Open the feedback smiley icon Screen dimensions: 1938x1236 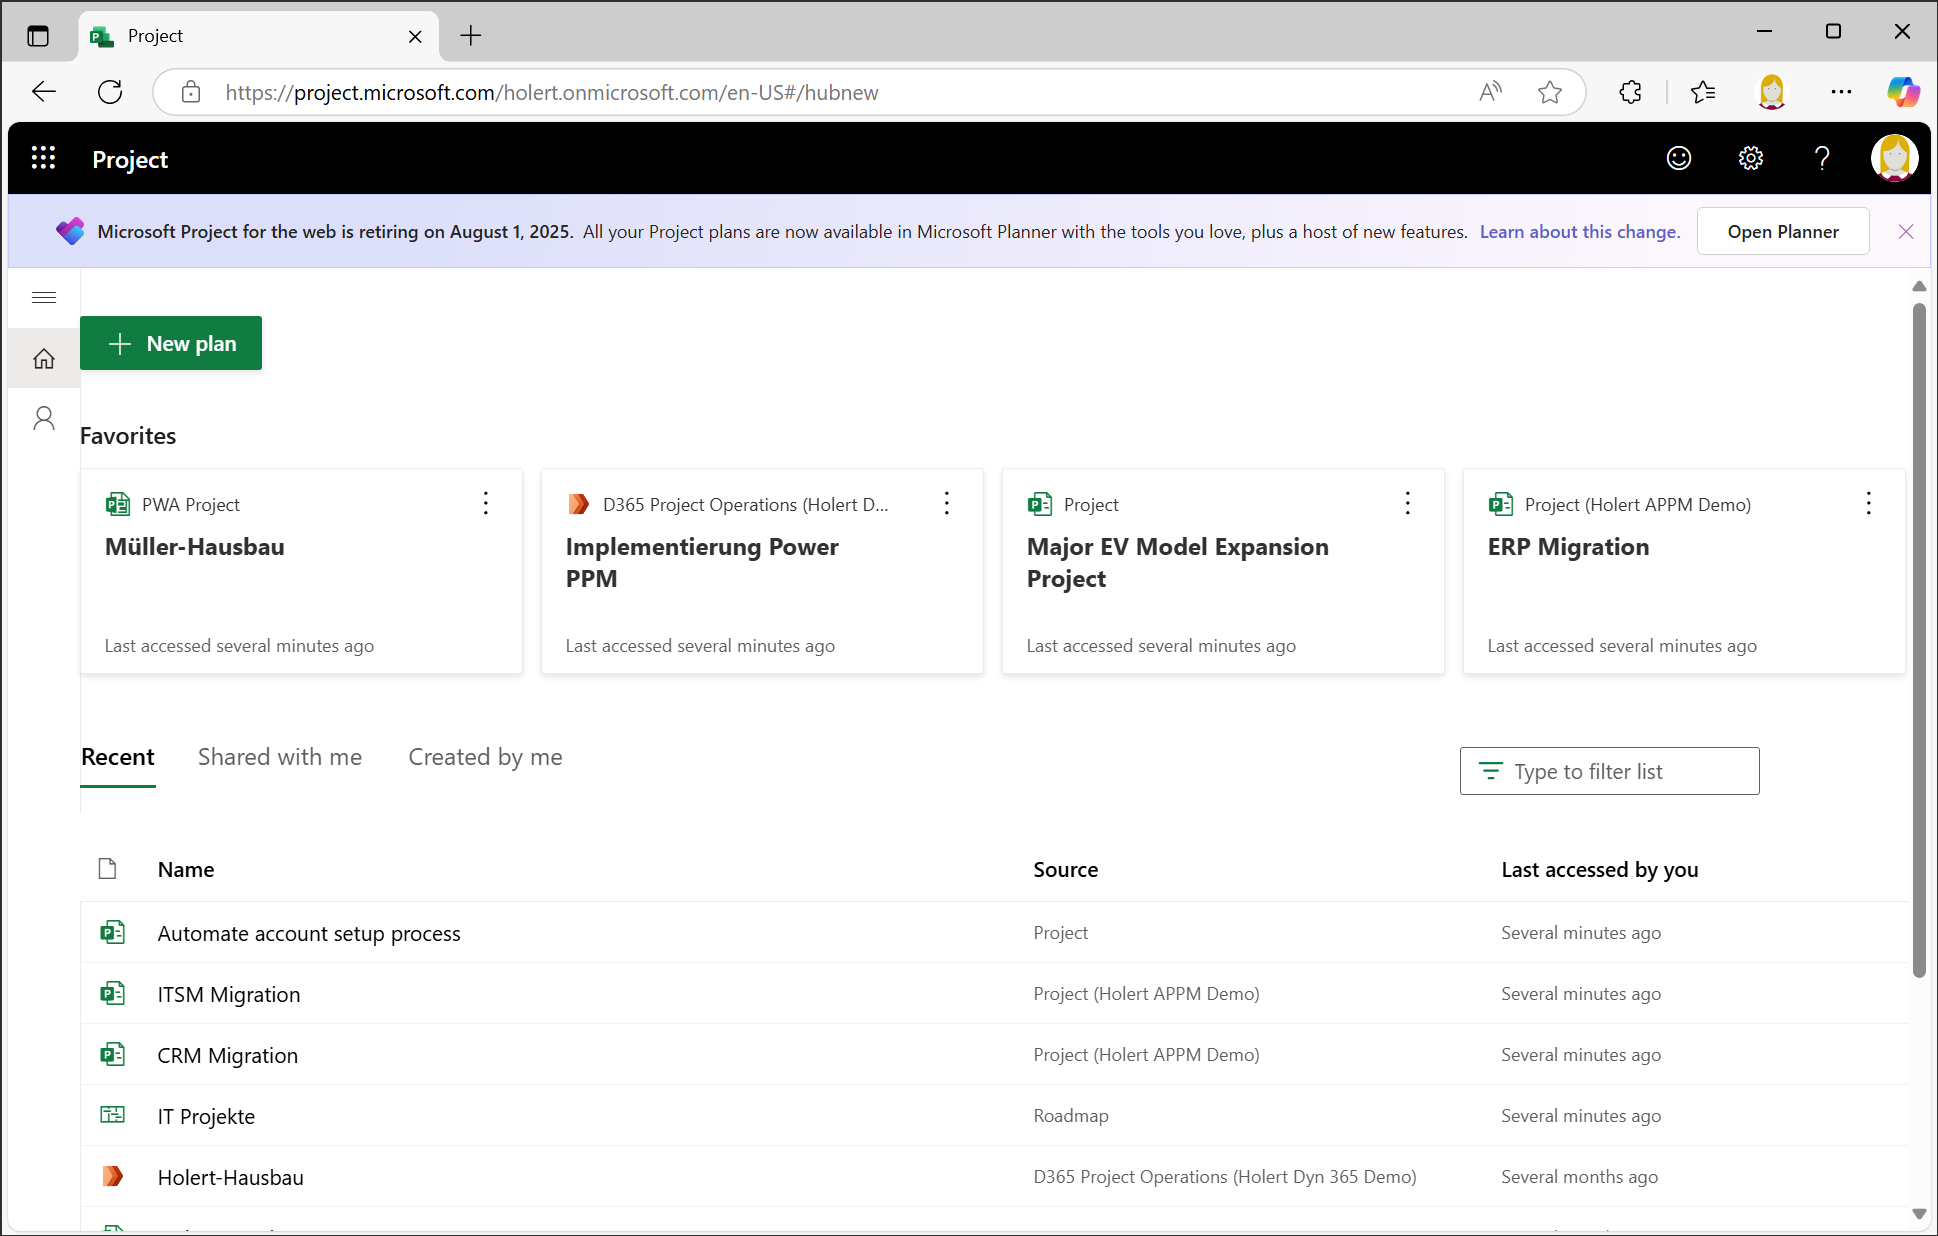pos(1679,158)
